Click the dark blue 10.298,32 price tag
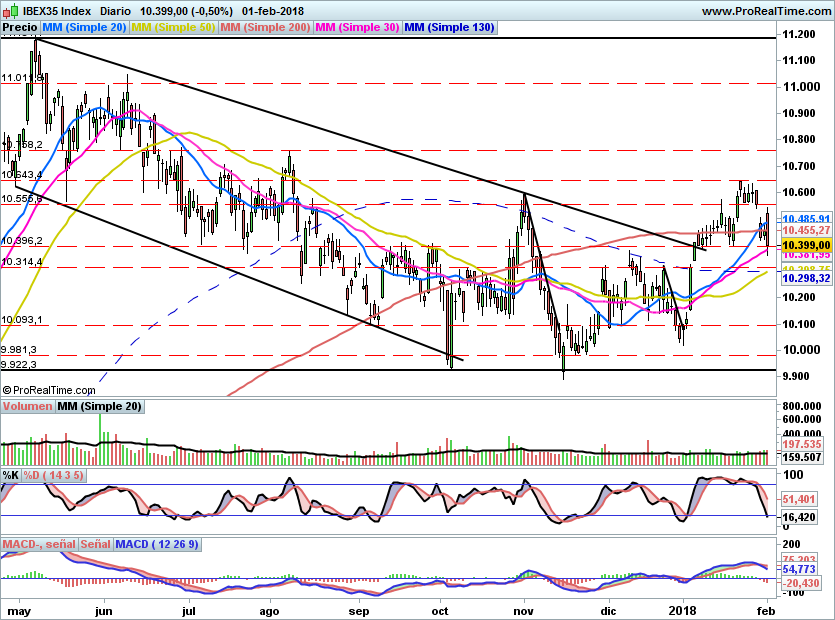Image resolution: width=835 pixels, height=620 pixels. pyautogui.click(x=805, y=279)
